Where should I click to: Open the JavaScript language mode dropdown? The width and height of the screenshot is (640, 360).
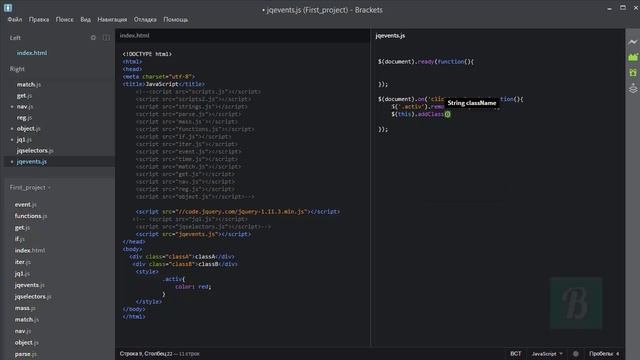[x=547, y=354]
